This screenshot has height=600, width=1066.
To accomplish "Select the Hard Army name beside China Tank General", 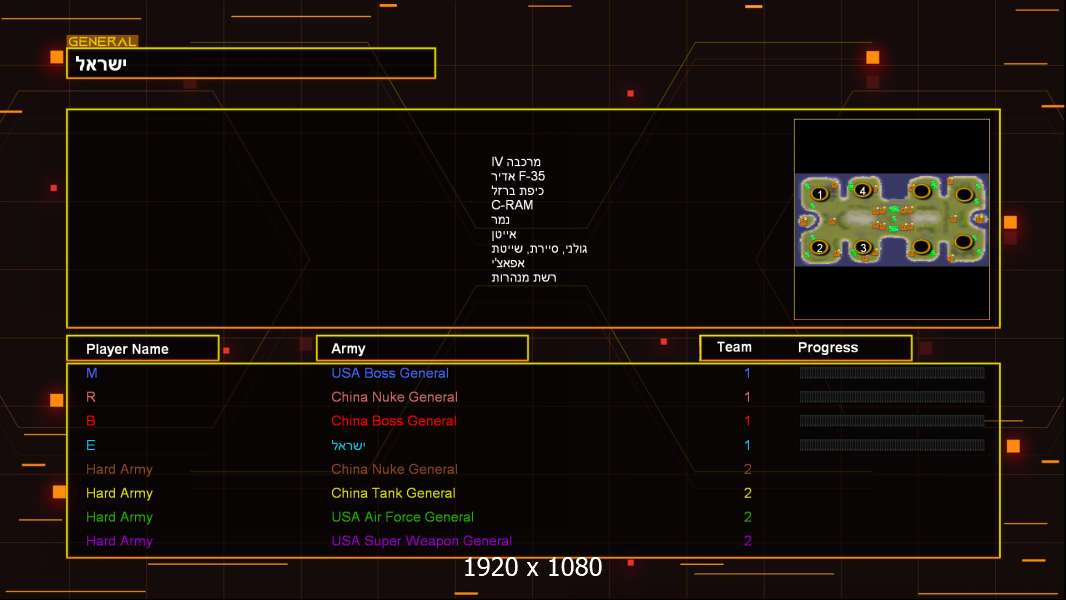I will coord(119,493).
